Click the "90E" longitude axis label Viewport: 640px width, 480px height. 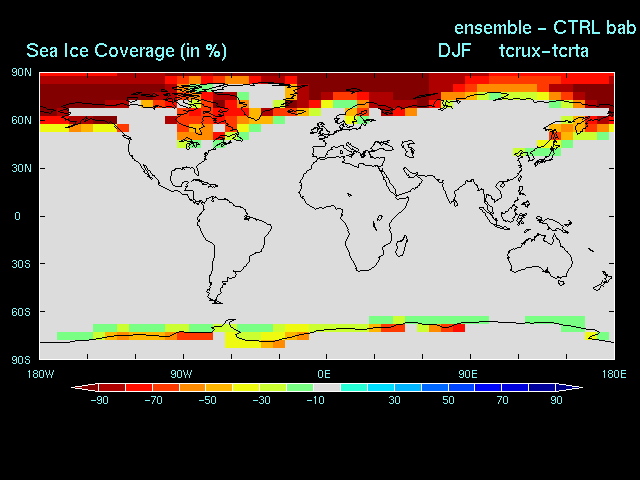click(x=468, y=374)
